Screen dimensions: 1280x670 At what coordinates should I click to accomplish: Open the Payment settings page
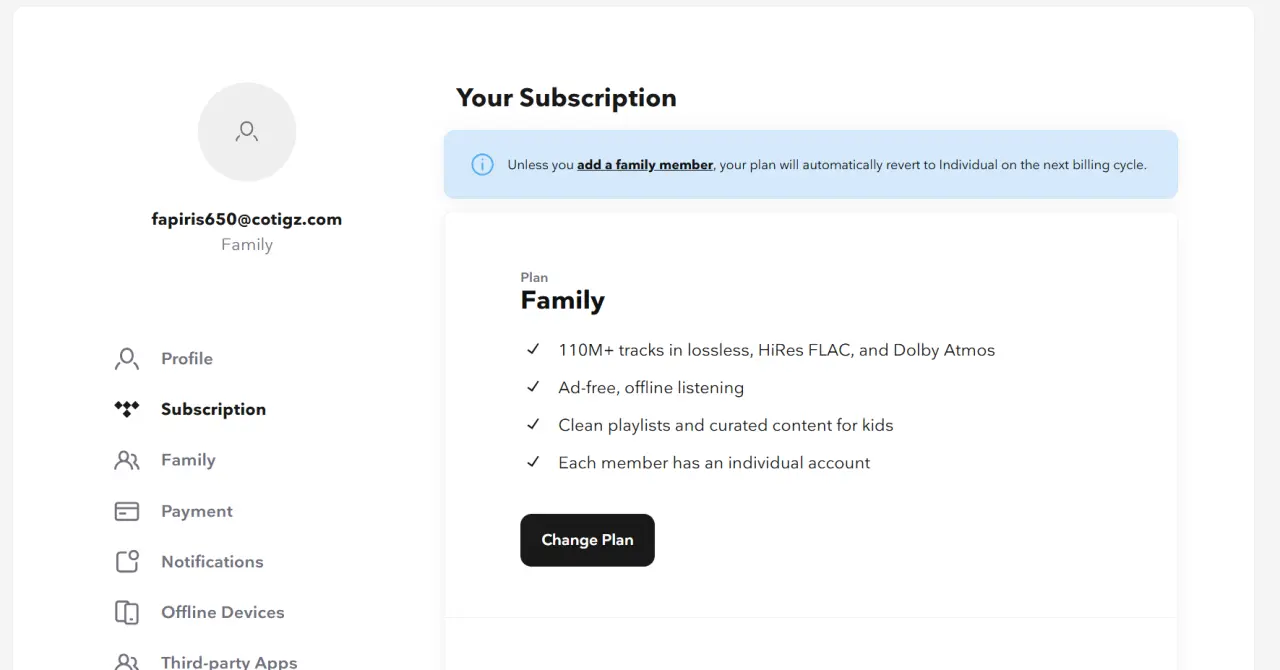[x=197, y=511]
